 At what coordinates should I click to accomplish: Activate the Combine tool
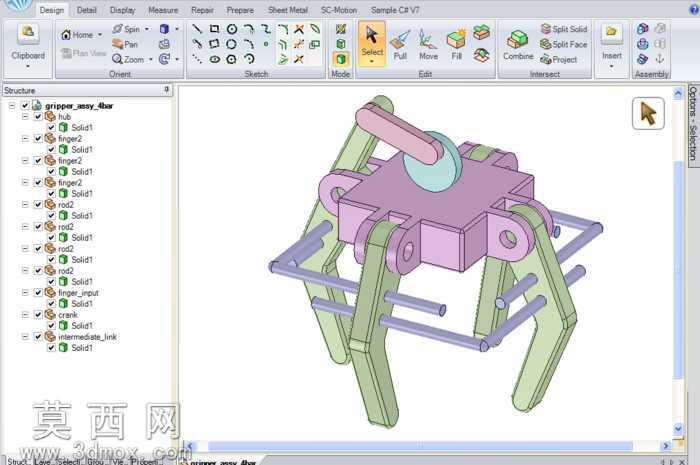tap(518, 45)
